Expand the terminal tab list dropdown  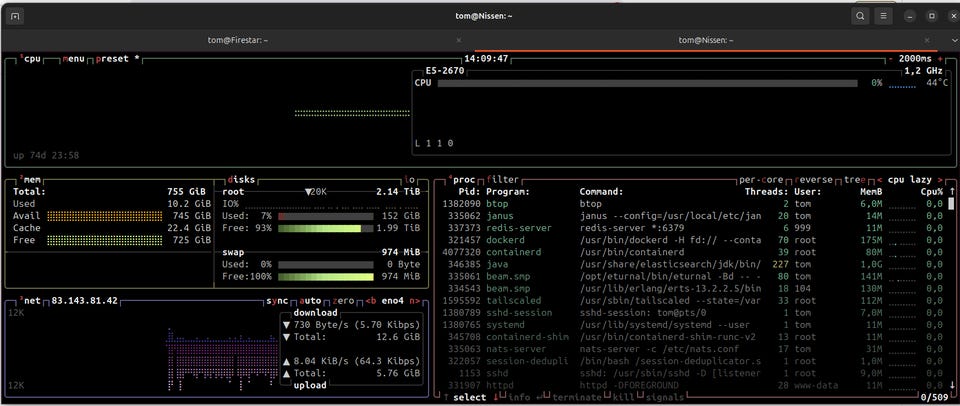coord(954,40)
